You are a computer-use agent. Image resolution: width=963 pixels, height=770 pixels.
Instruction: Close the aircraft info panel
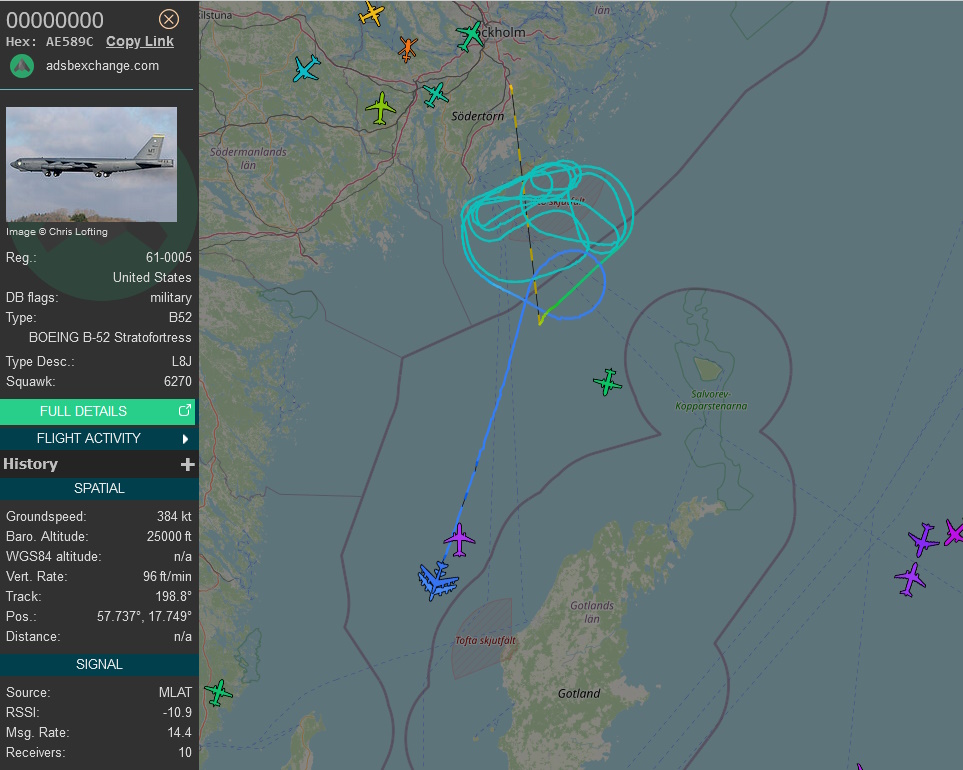[169, 20]
